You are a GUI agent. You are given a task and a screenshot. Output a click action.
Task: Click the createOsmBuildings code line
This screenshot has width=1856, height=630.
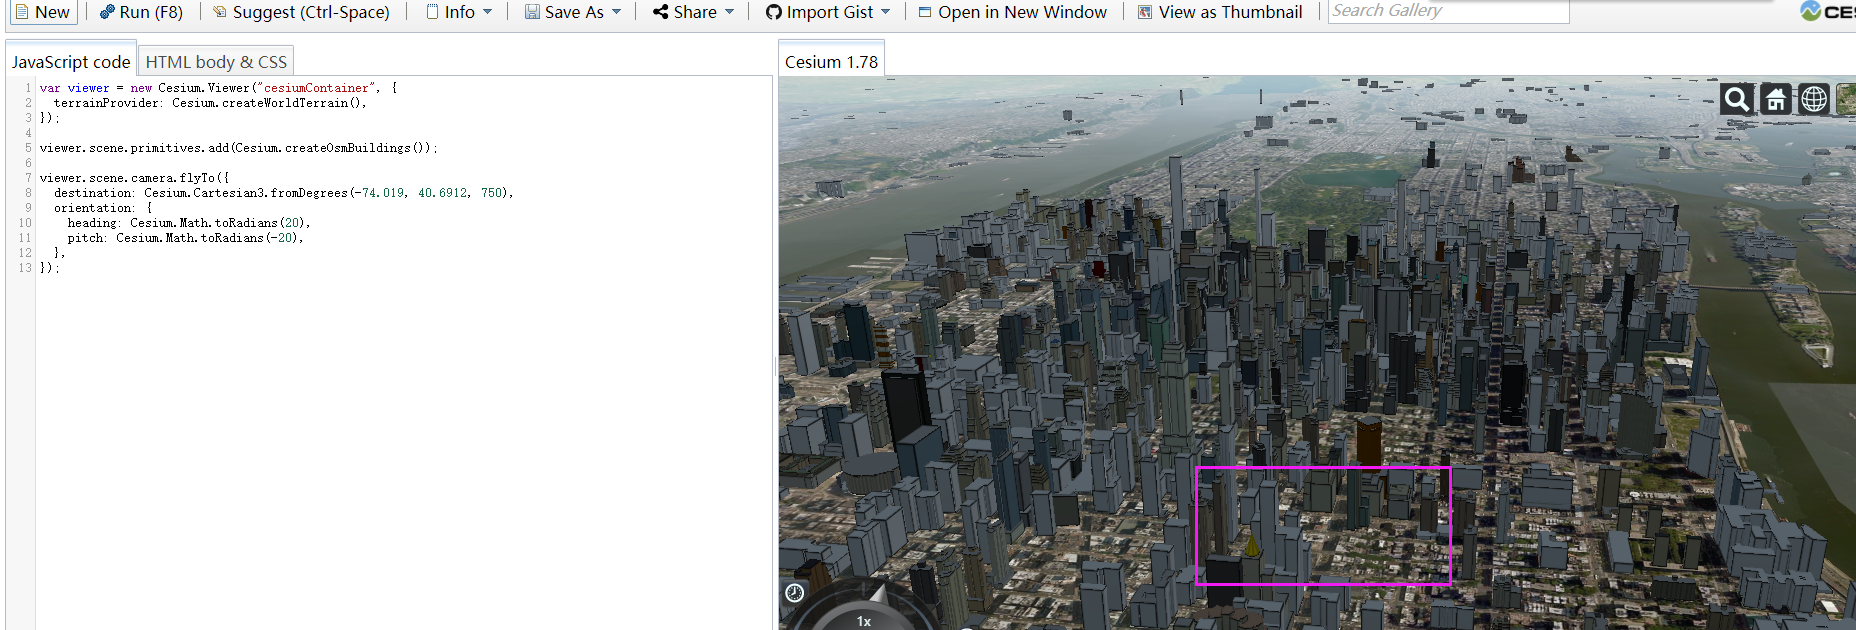(x=239, y=148)
